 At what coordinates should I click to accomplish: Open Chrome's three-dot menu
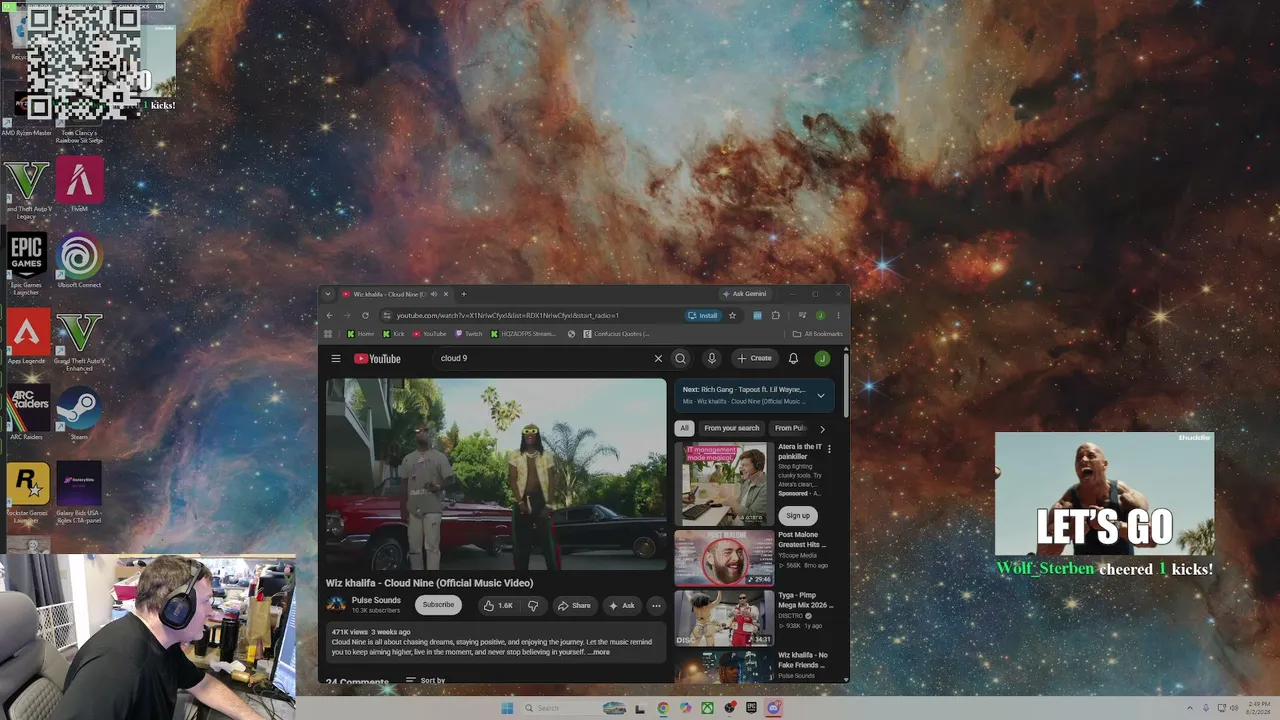pos(838,316)
